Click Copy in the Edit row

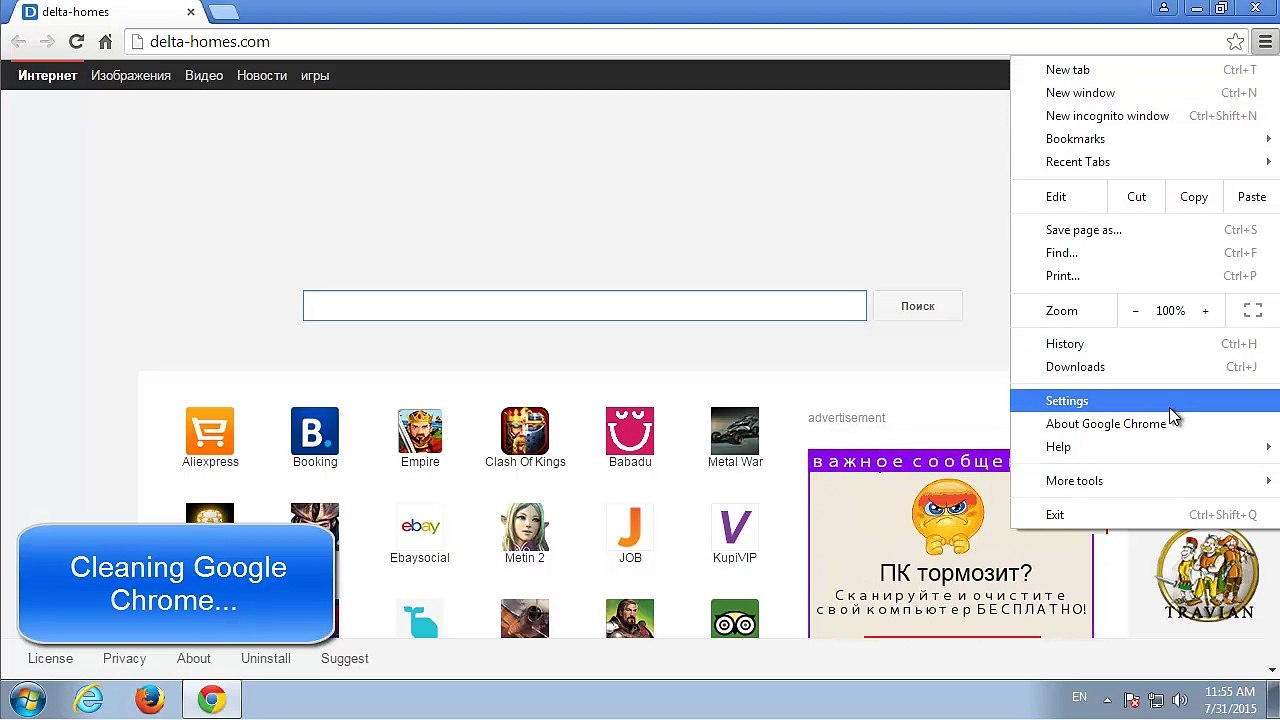[1194, 197]
